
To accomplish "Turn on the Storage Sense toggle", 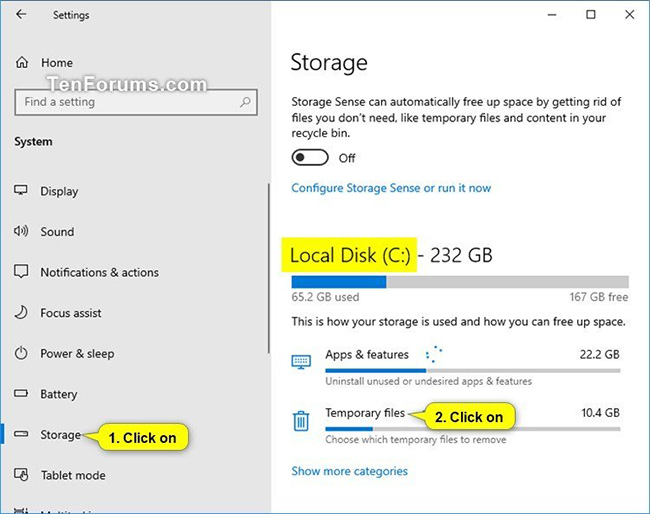I will pos(310,158).
